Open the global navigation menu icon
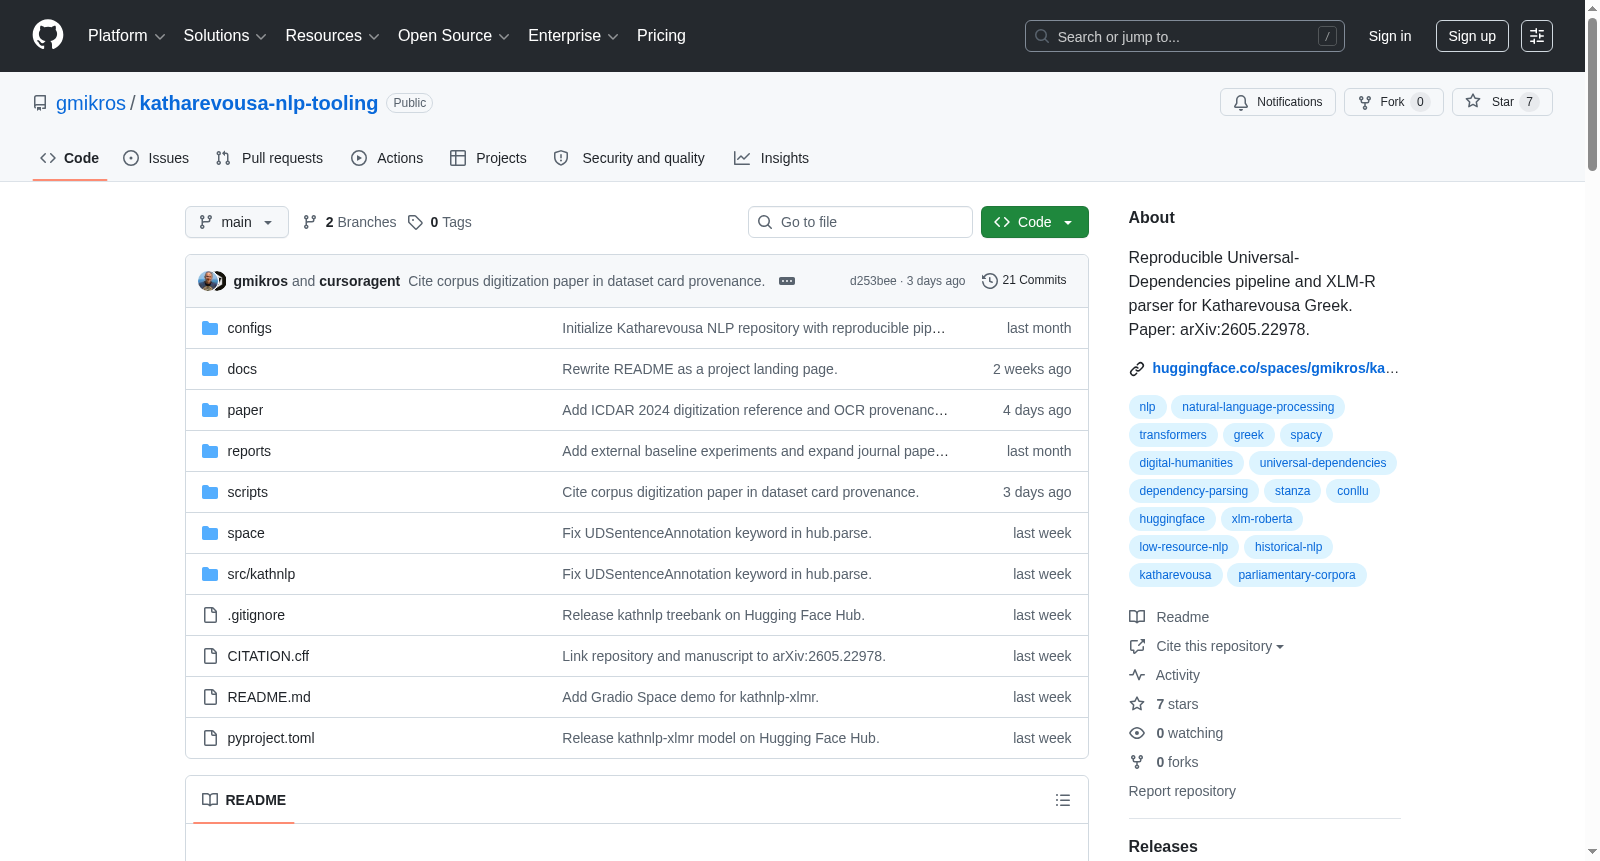 pos(1537,36)
